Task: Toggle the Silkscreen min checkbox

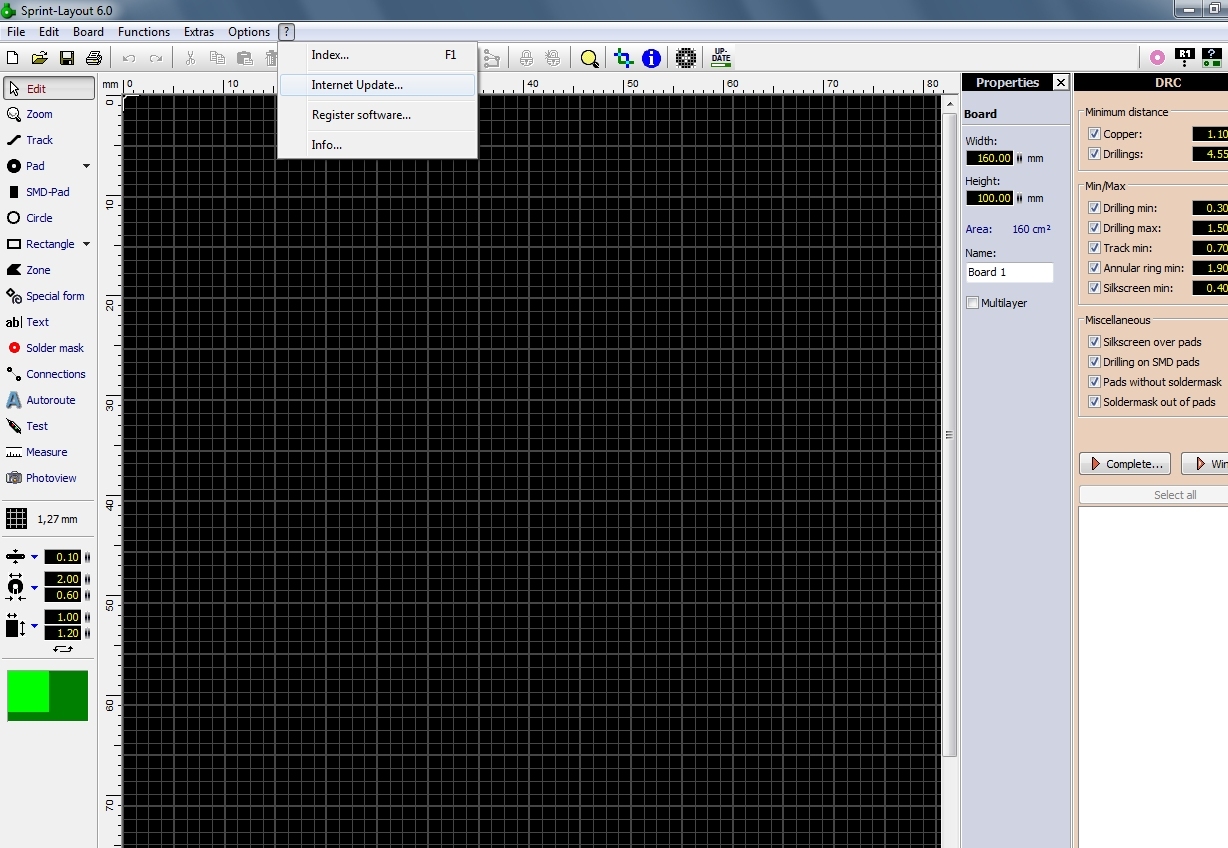Action: point(1094,288)
